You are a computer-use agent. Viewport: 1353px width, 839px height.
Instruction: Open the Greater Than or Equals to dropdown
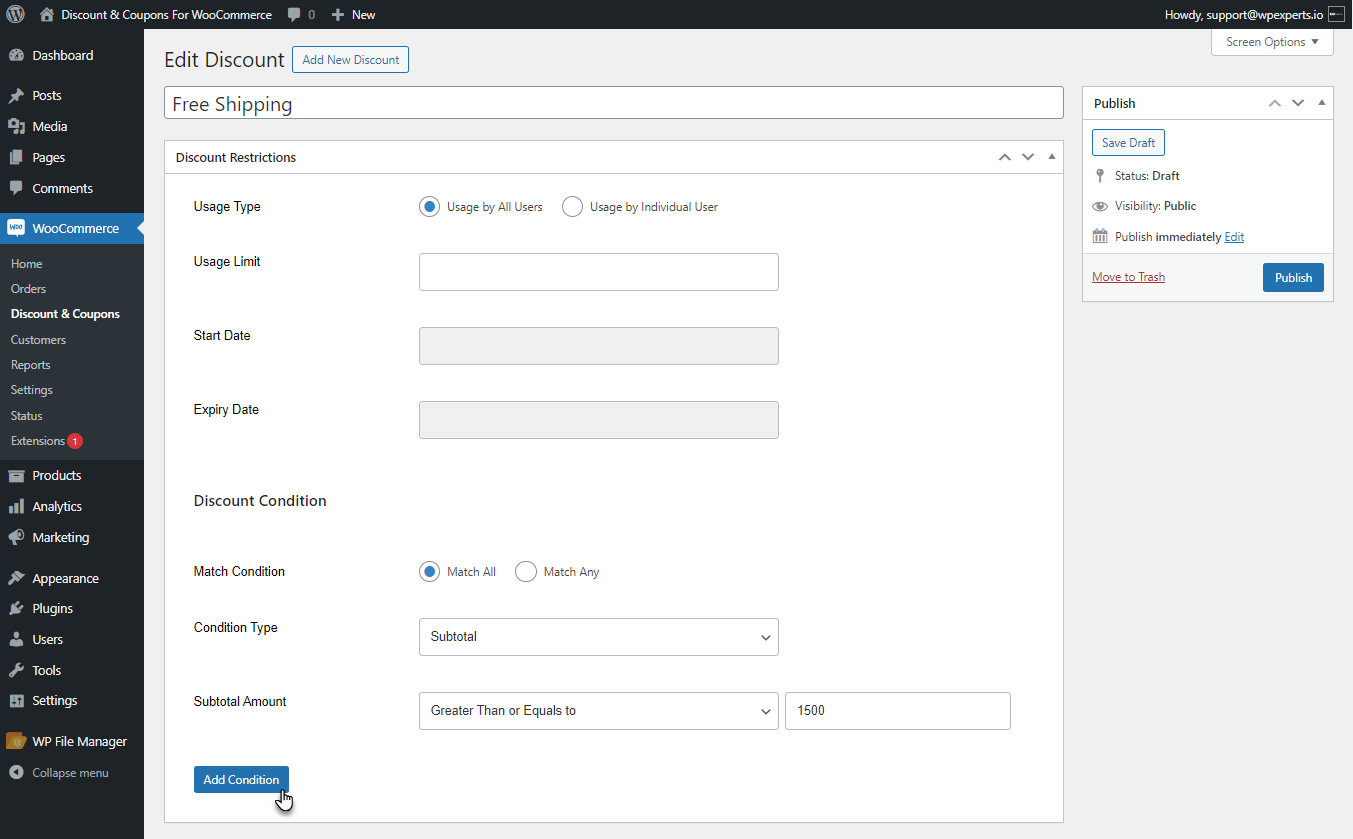tap(598, 711)
